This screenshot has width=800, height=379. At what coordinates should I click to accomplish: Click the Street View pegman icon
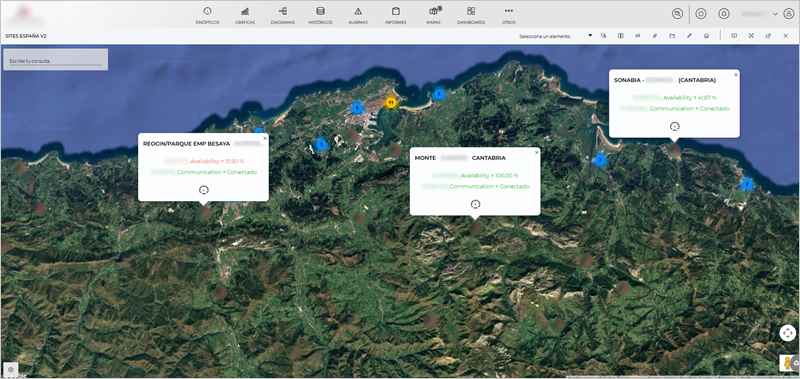(788, 363)
